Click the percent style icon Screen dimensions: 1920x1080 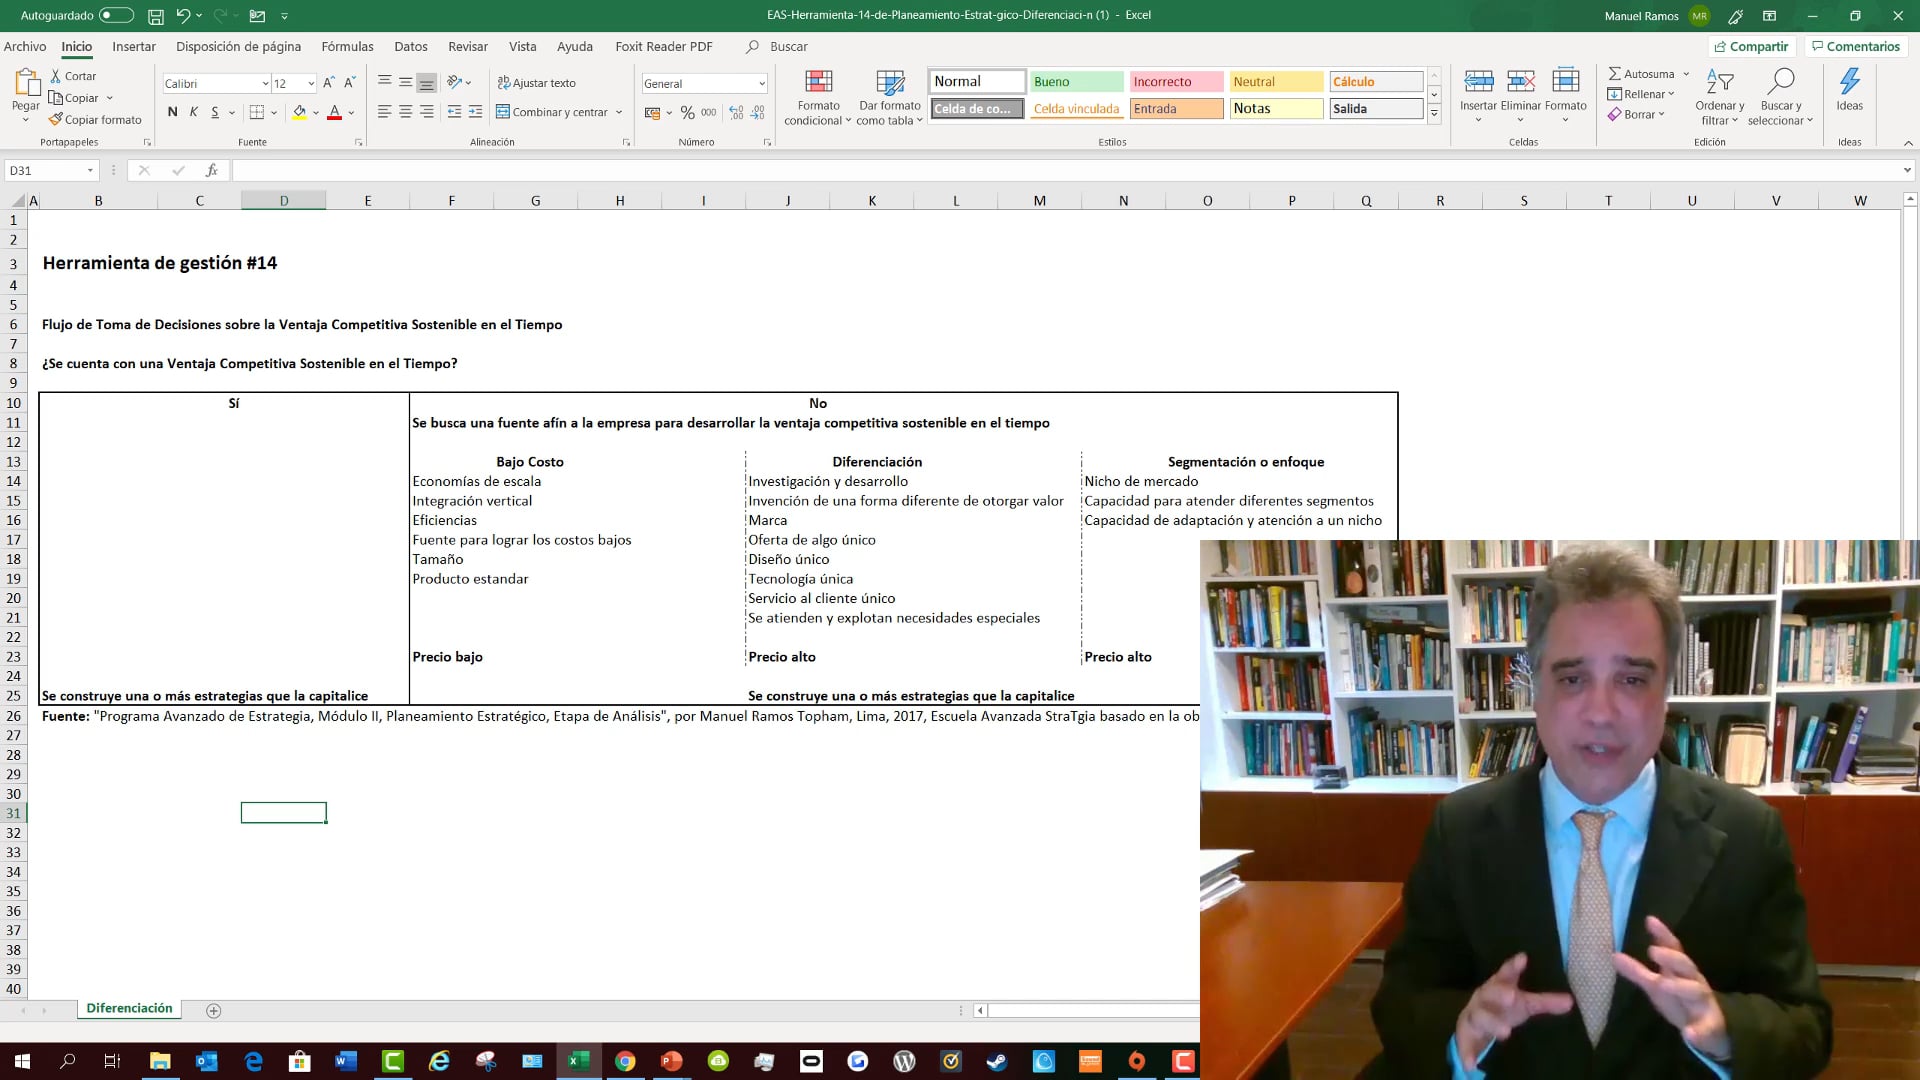coord(687,113)
